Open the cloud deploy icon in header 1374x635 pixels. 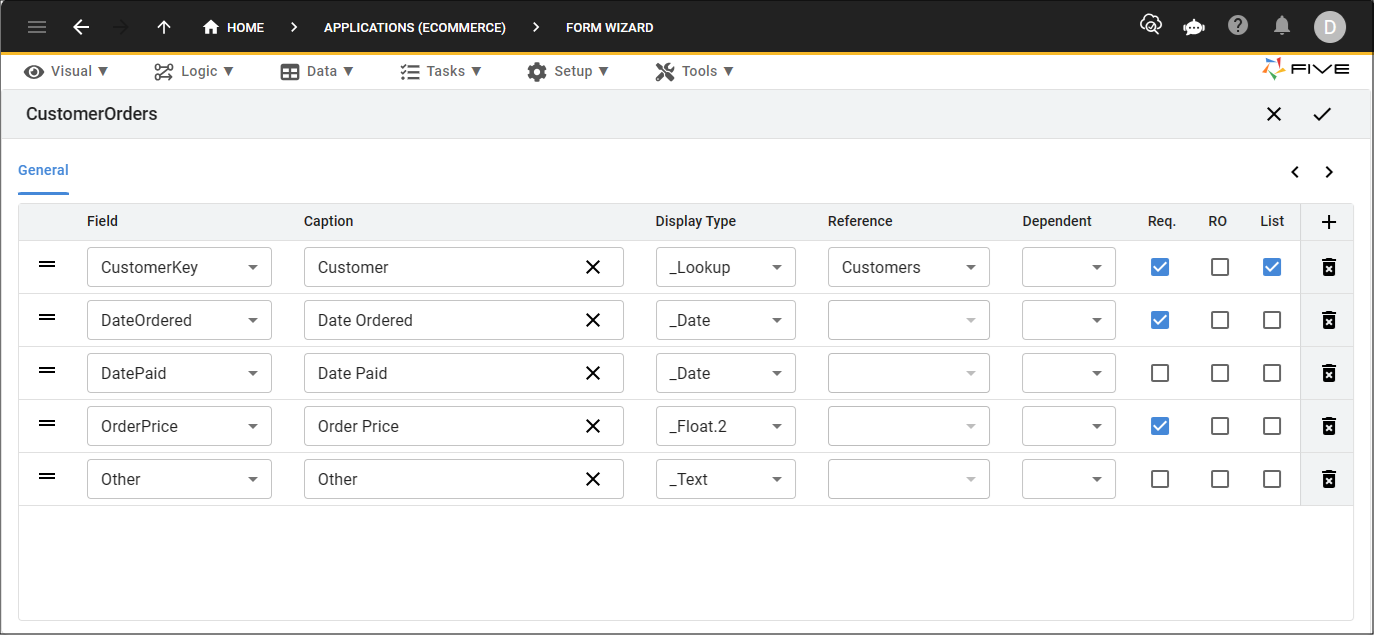pos(1151,25)
